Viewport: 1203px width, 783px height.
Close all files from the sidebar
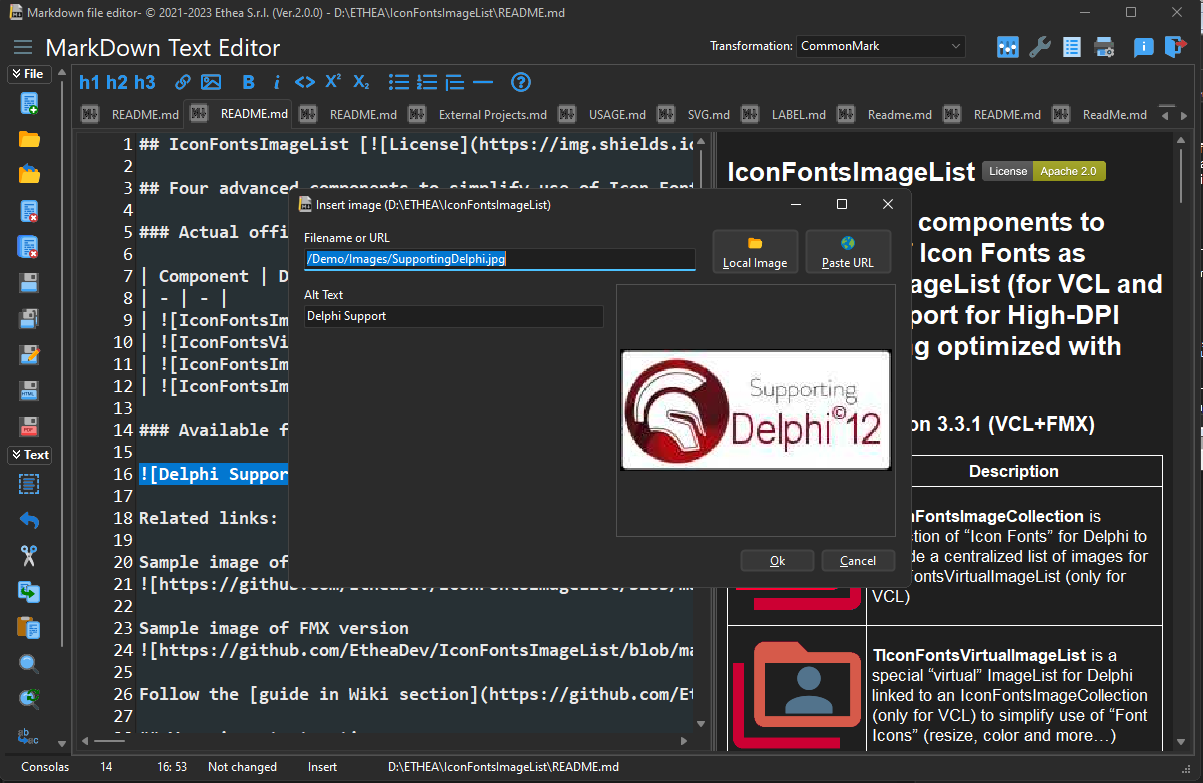(29, 247)
